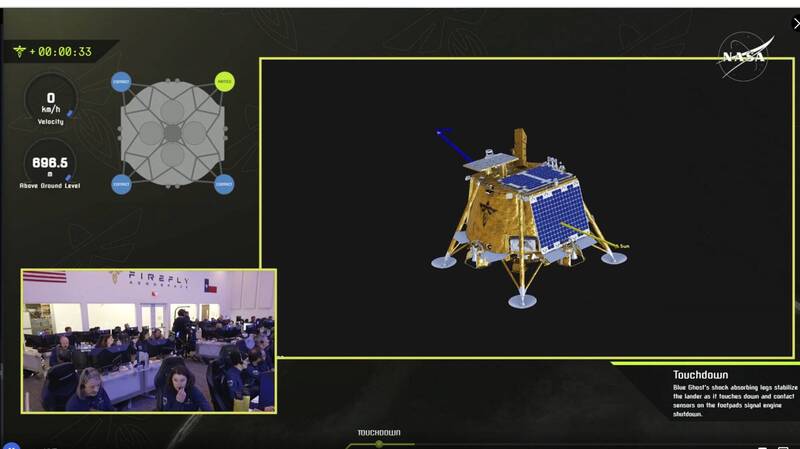Click the bottom-left blue contact indicator
Viewport: 800px width, 449px height.
click(121, 184)
